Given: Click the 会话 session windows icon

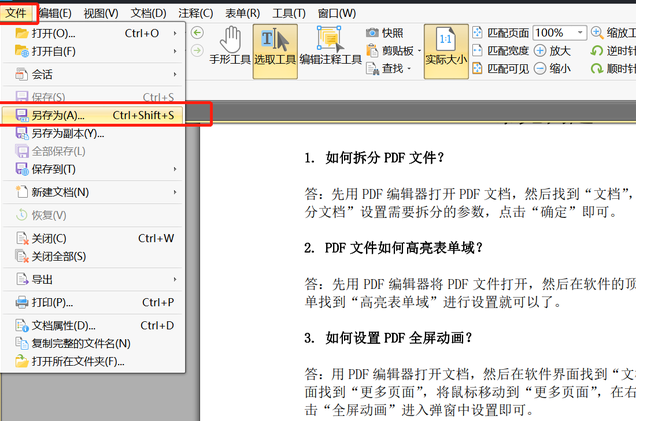Looking at the screenshot, I should tap(21, 74).
